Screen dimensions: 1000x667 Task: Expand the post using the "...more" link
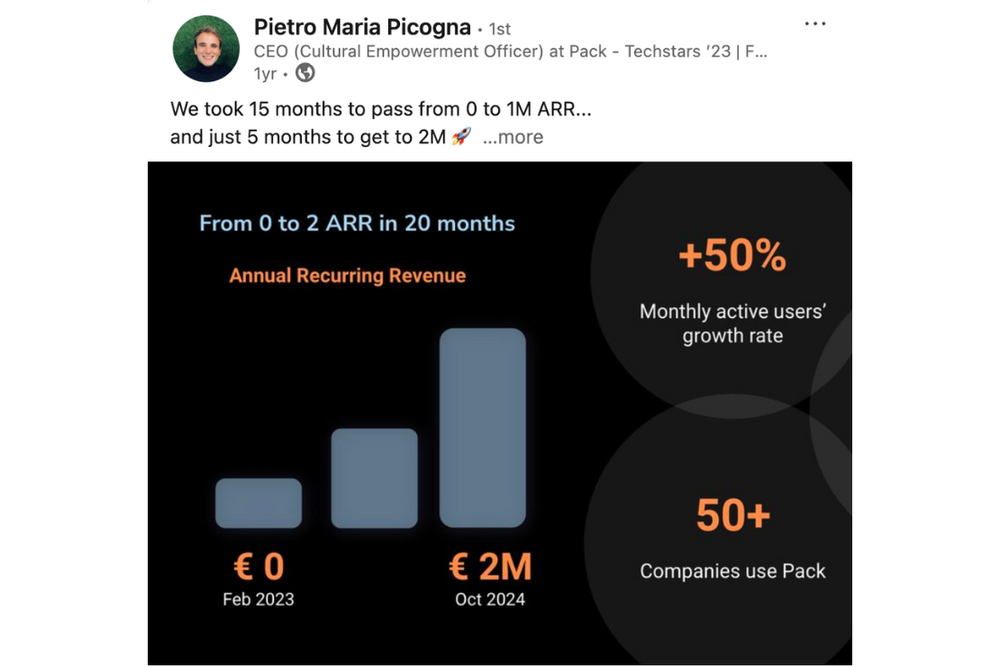pos(511,137)
